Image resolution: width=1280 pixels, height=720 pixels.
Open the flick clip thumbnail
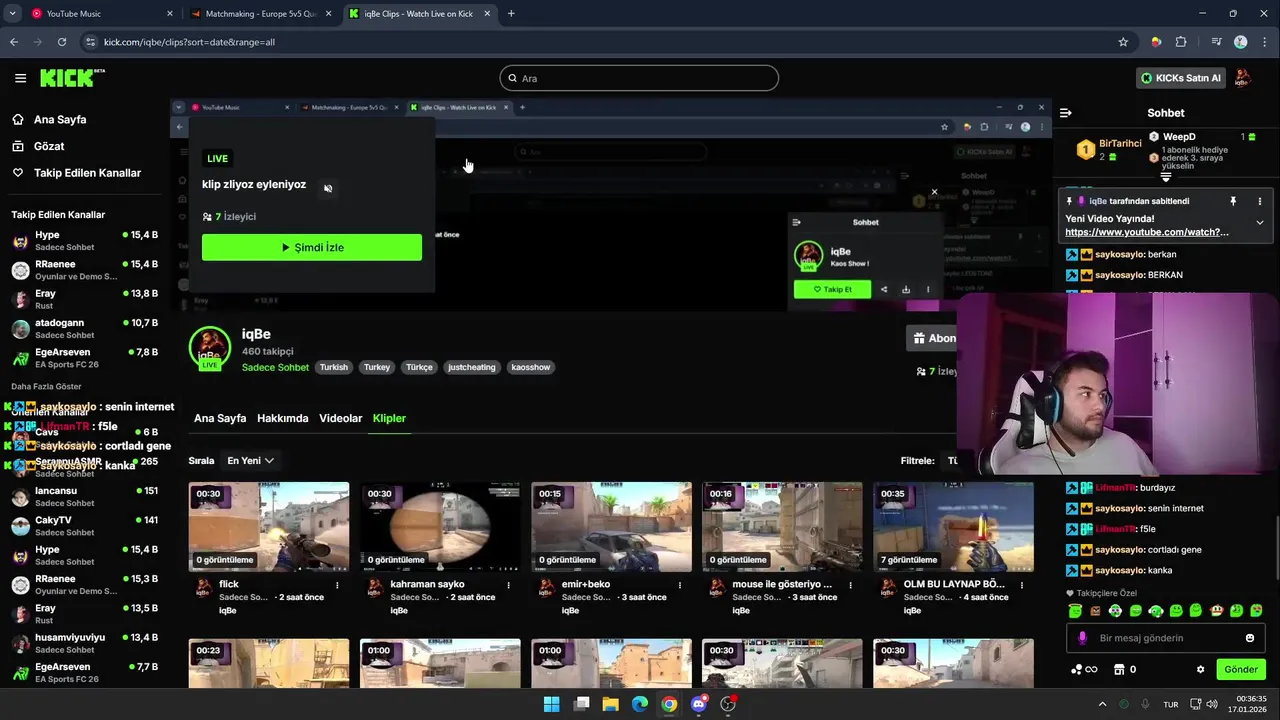point(269,527)
